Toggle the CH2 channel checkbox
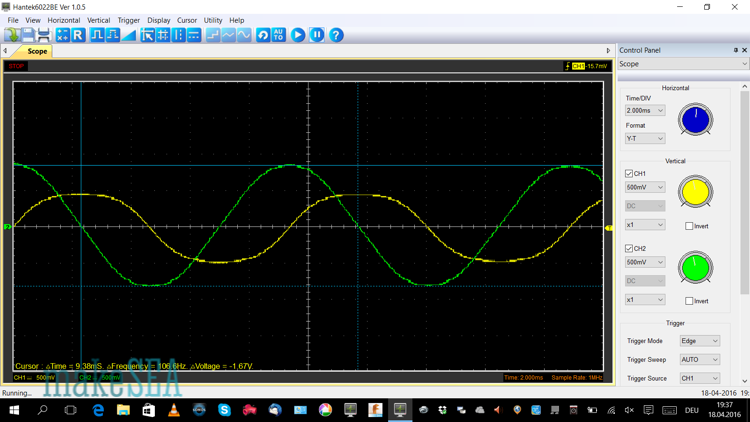The height and width of the screenshot is (422, 750). tap(629, 249)
